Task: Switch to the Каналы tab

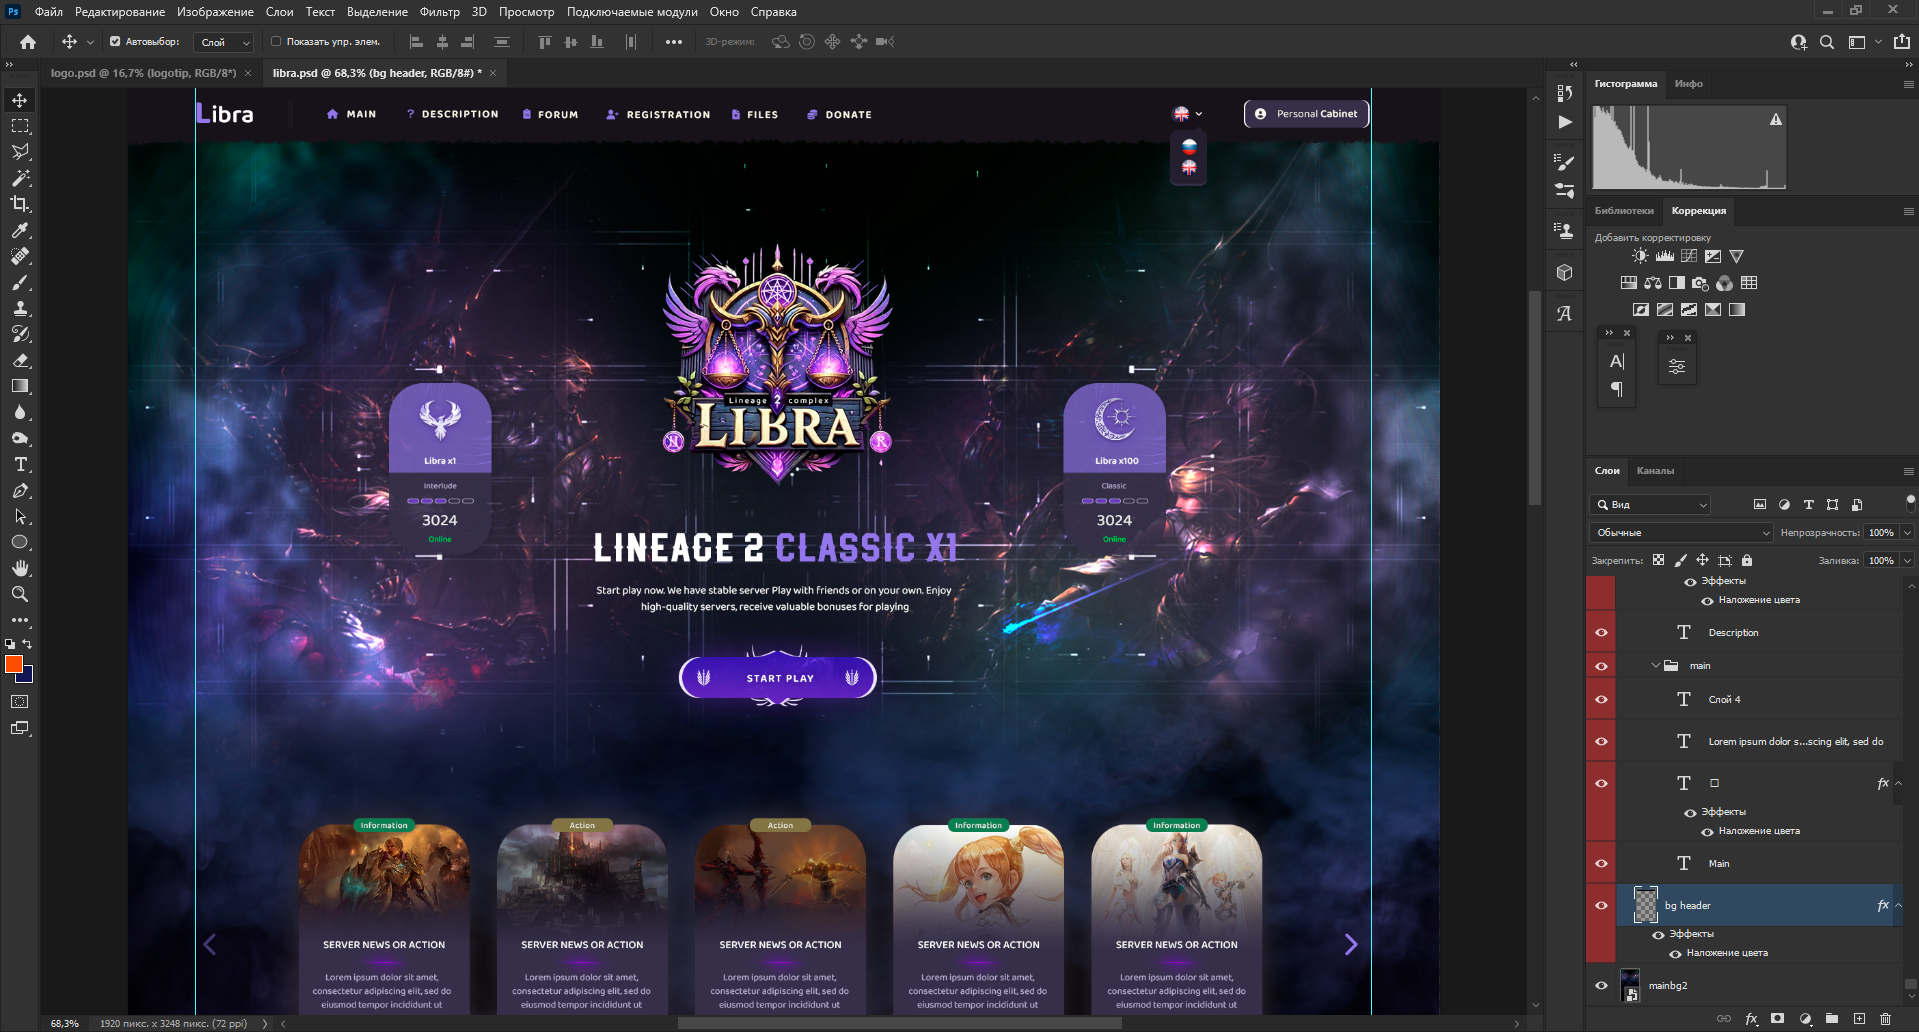Action: pos(1655,471)
